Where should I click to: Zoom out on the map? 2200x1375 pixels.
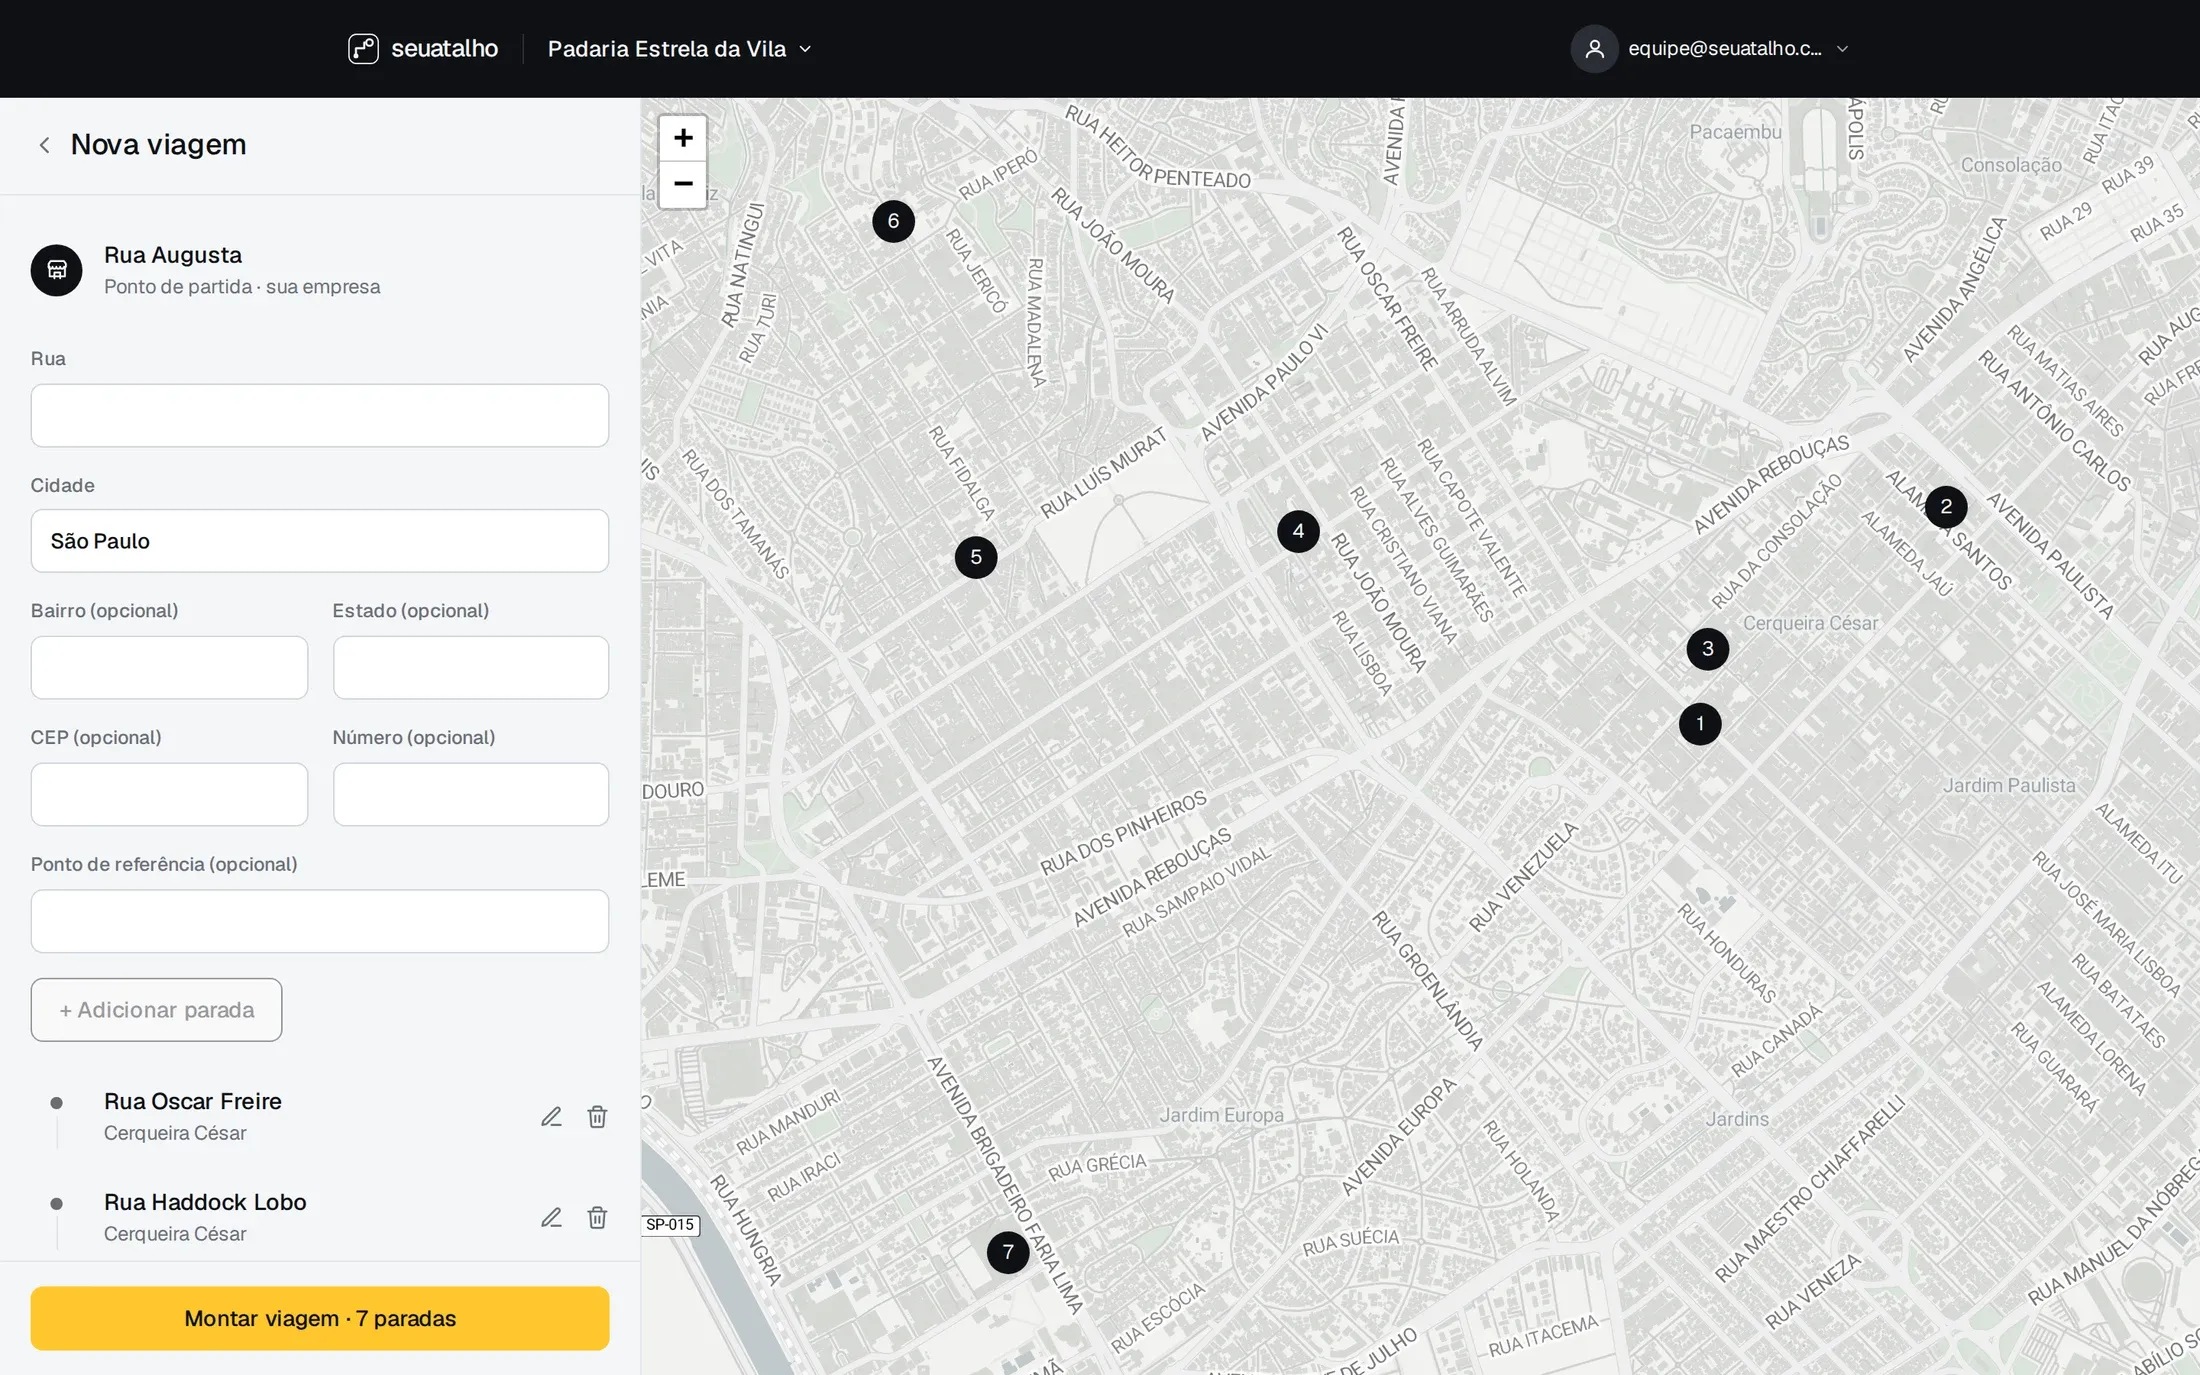[x=683, y=184]
